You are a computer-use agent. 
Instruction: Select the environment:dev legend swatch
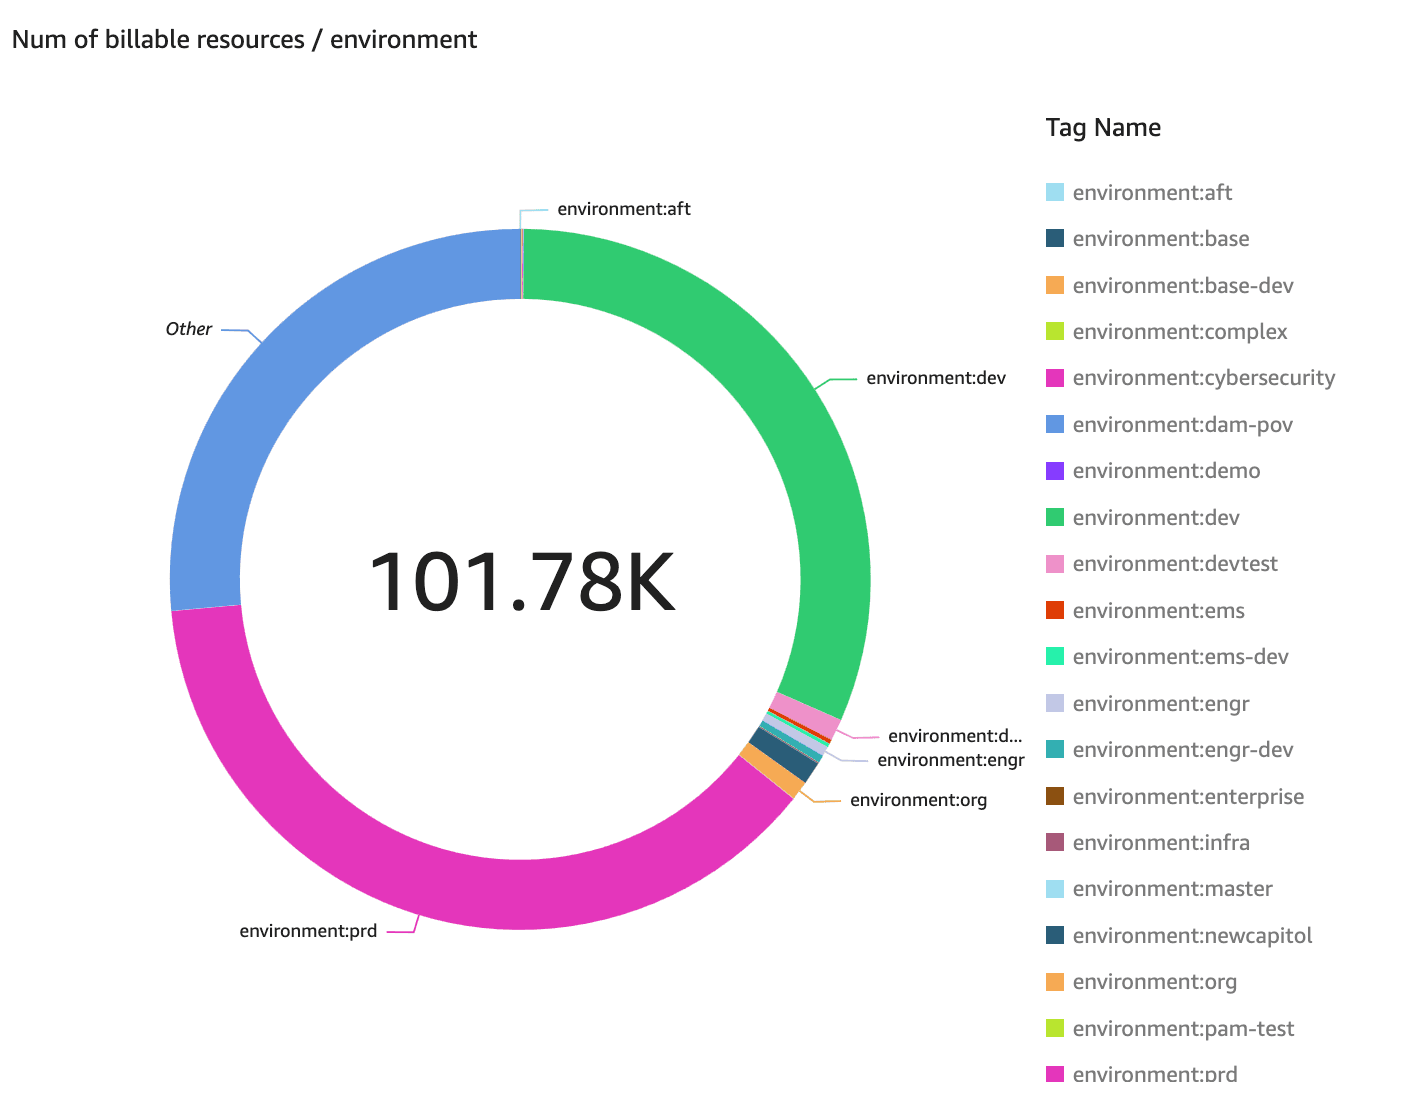click(x=1052, y=517)
